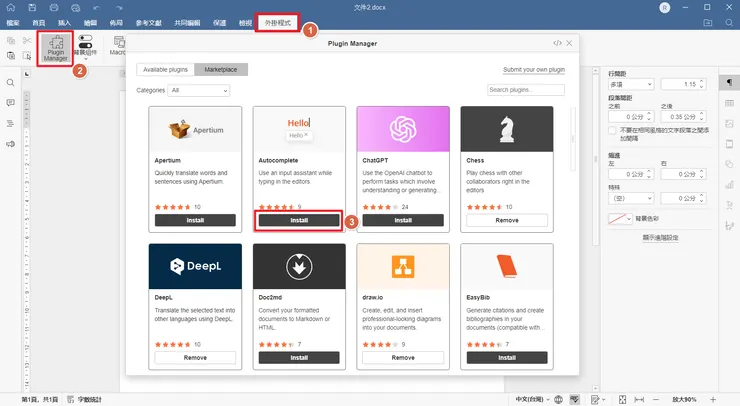Remove the DeepL plugin
The image size is (740, 406).
click(195, 358)
